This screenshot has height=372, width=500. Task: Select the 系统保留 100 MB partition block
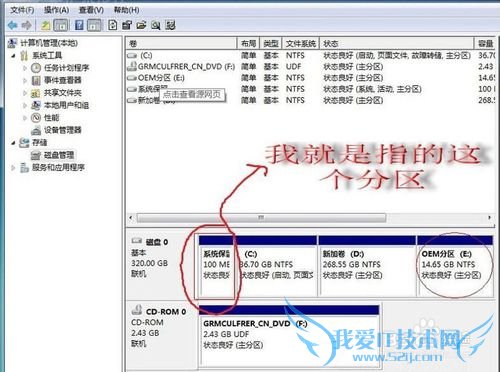216,266
